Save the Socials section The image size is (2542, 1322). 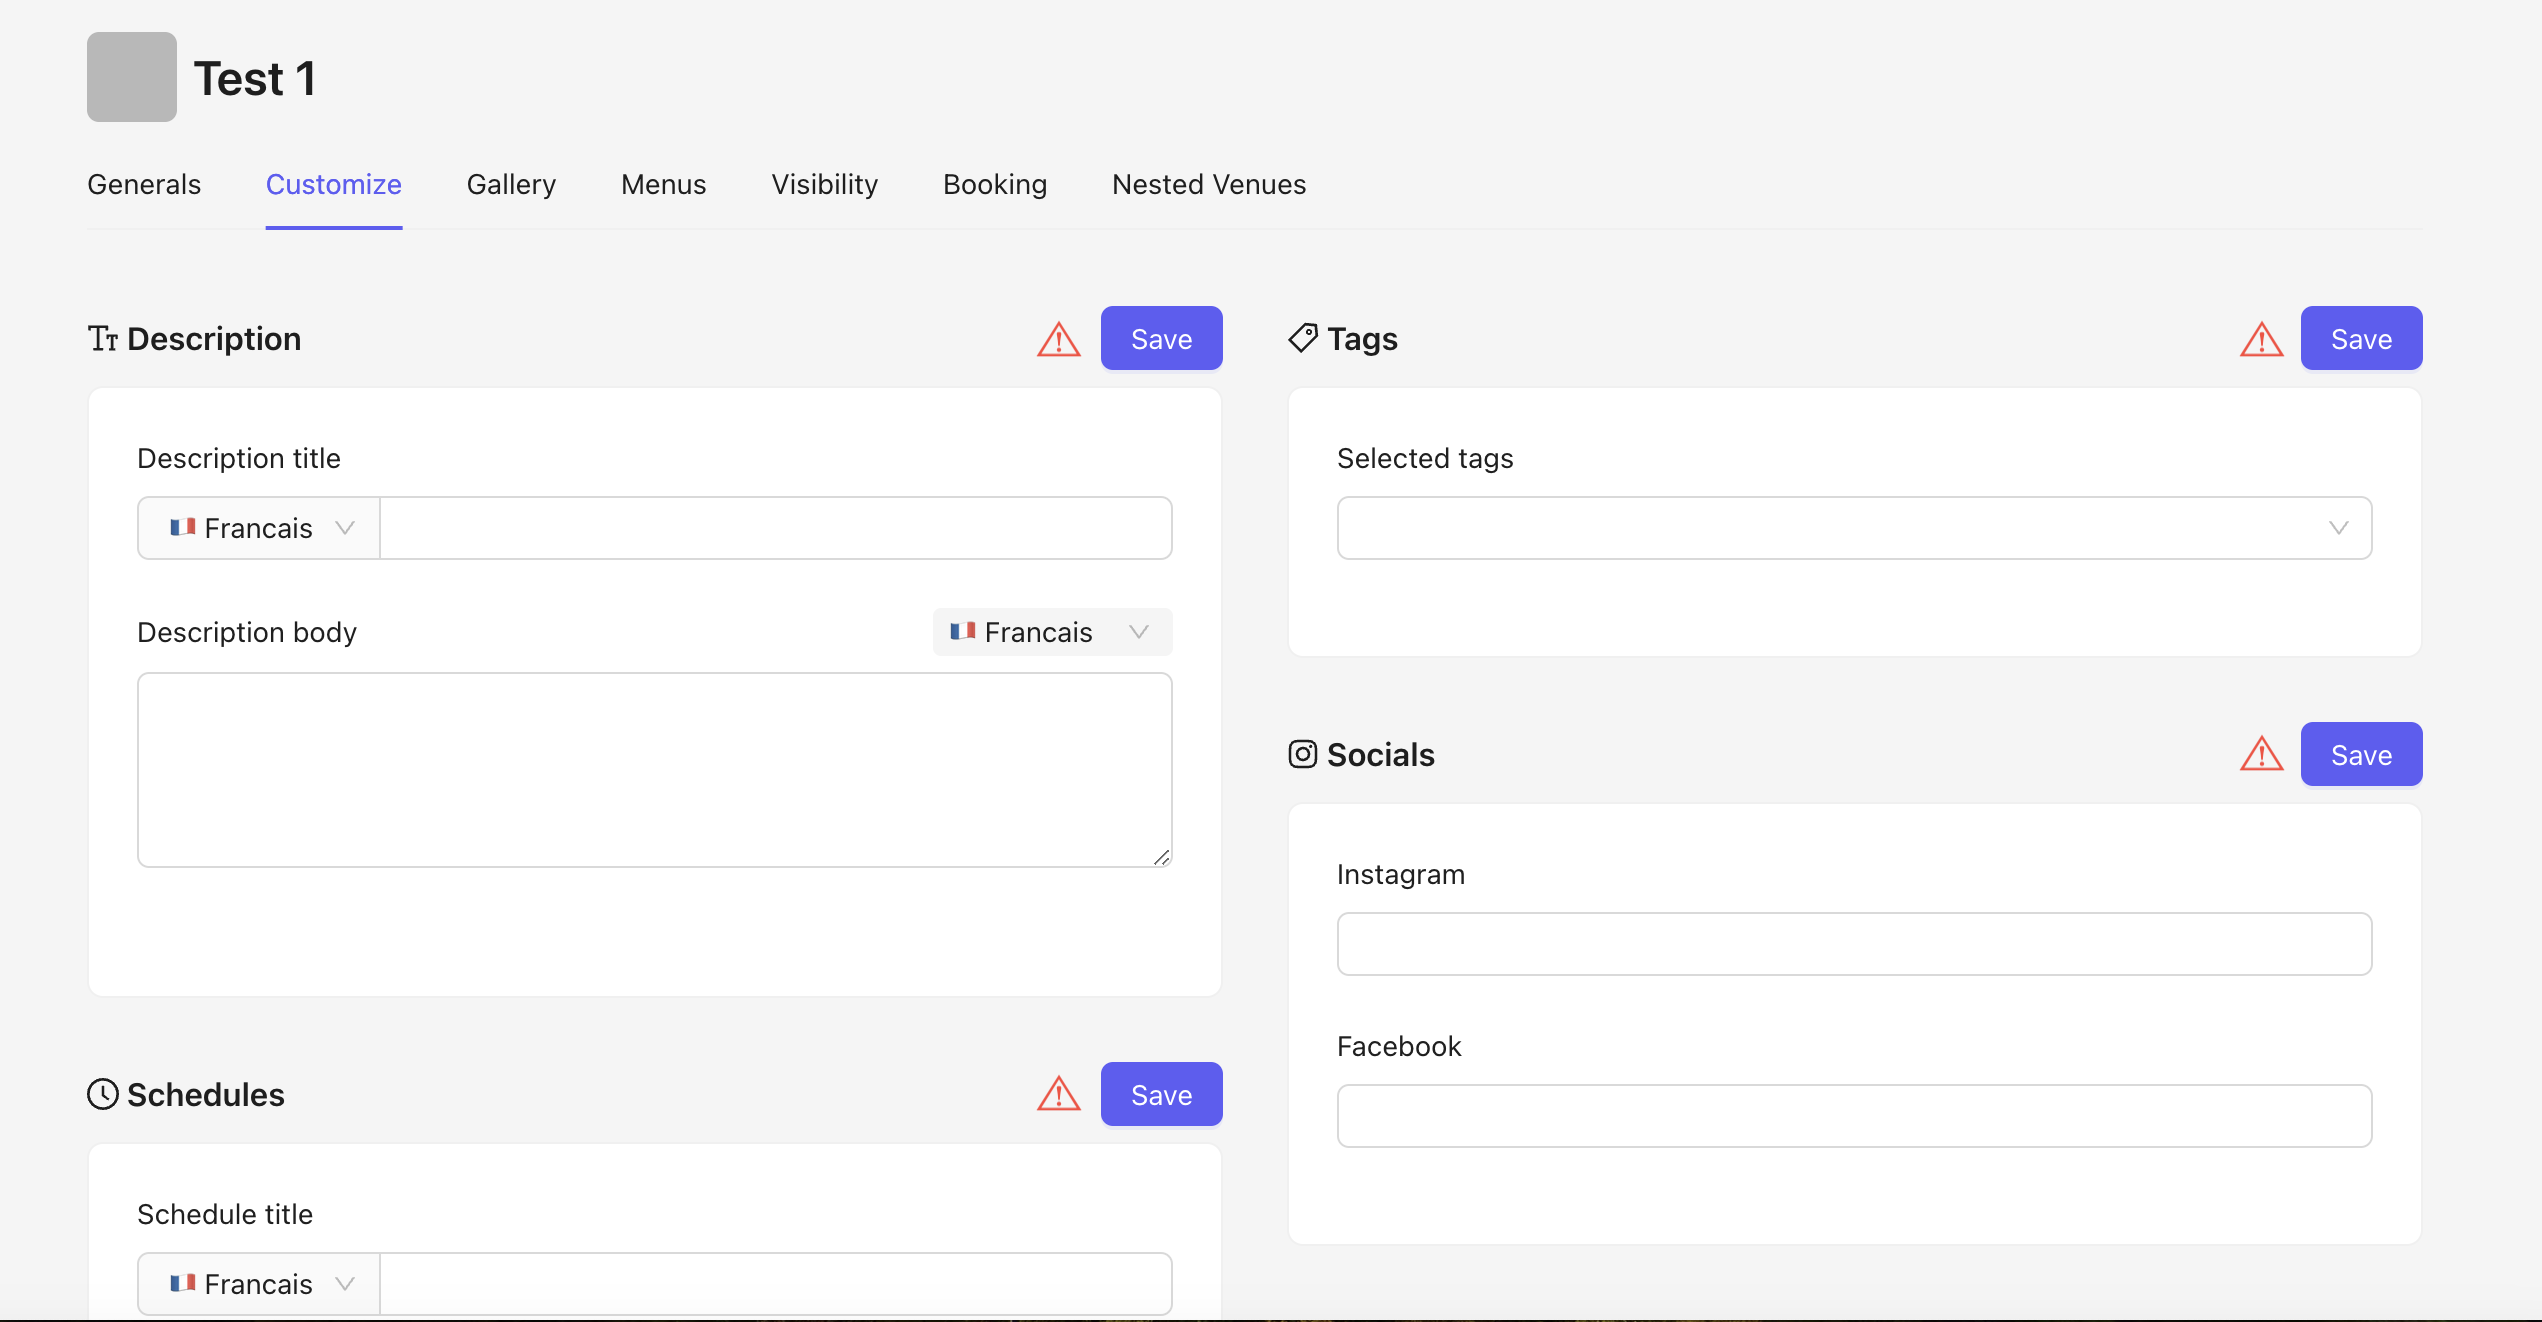pyautogui.click(x=2360, y=755)
